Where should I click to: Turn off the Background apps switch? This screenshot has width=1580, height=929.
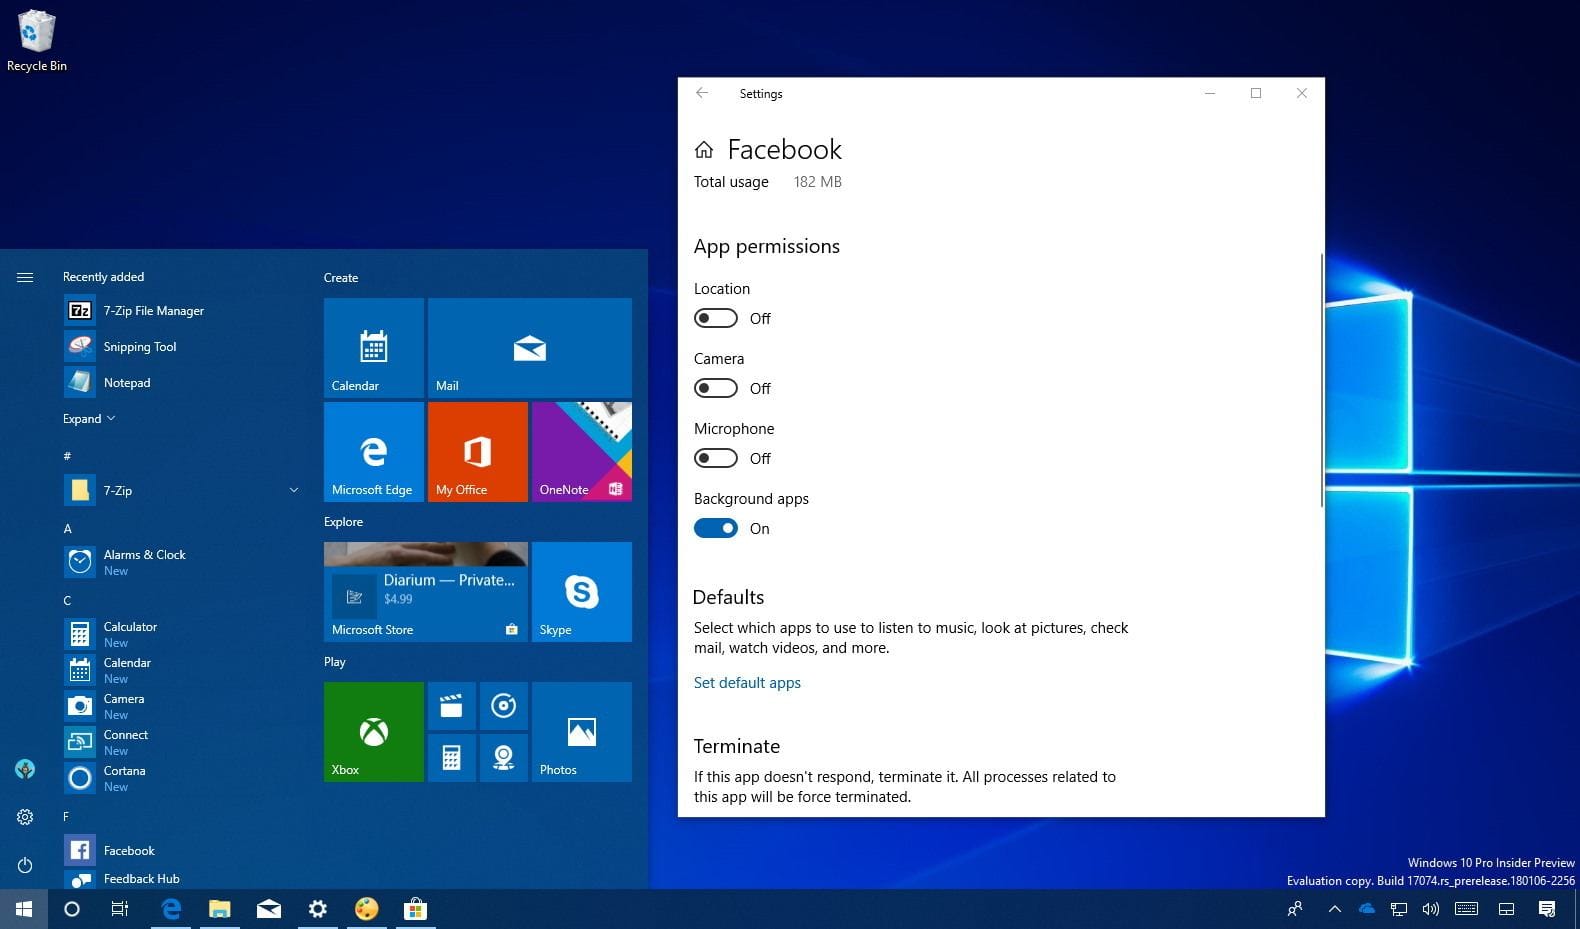pos(716,528)
